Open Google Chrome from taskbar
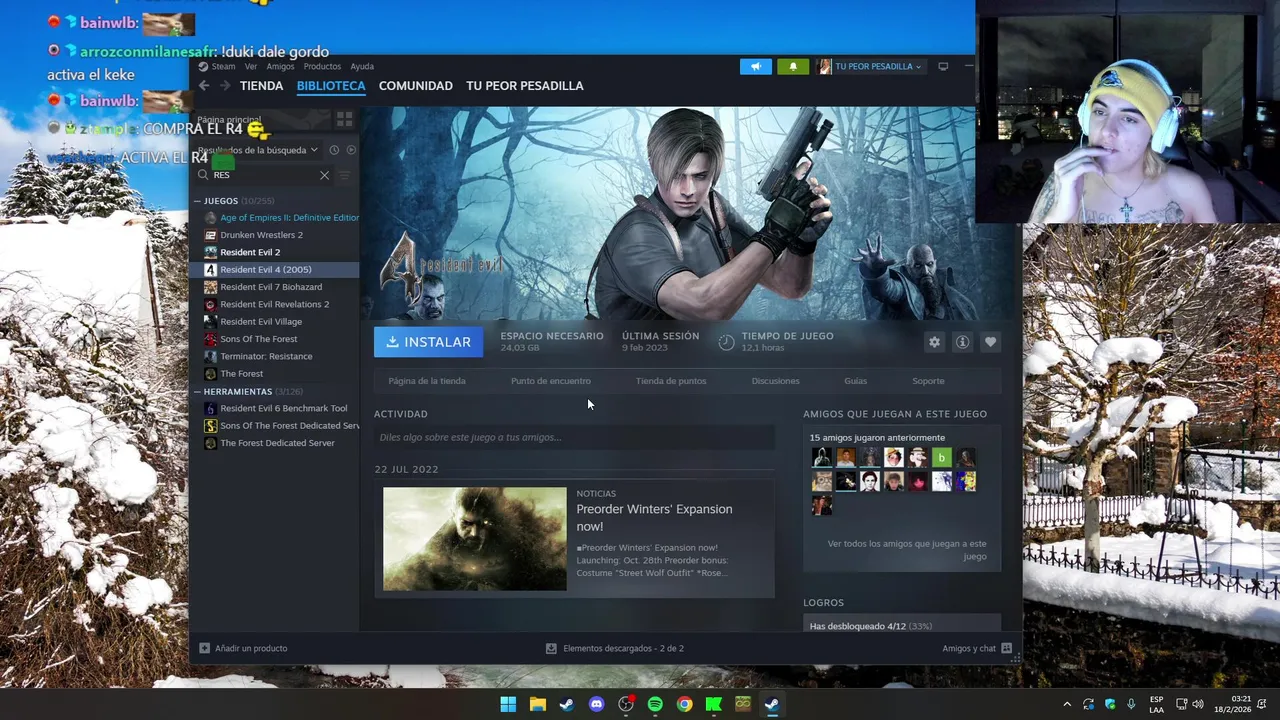Image resolution: width=1280 pixels, height=720 pixels. 684,704
